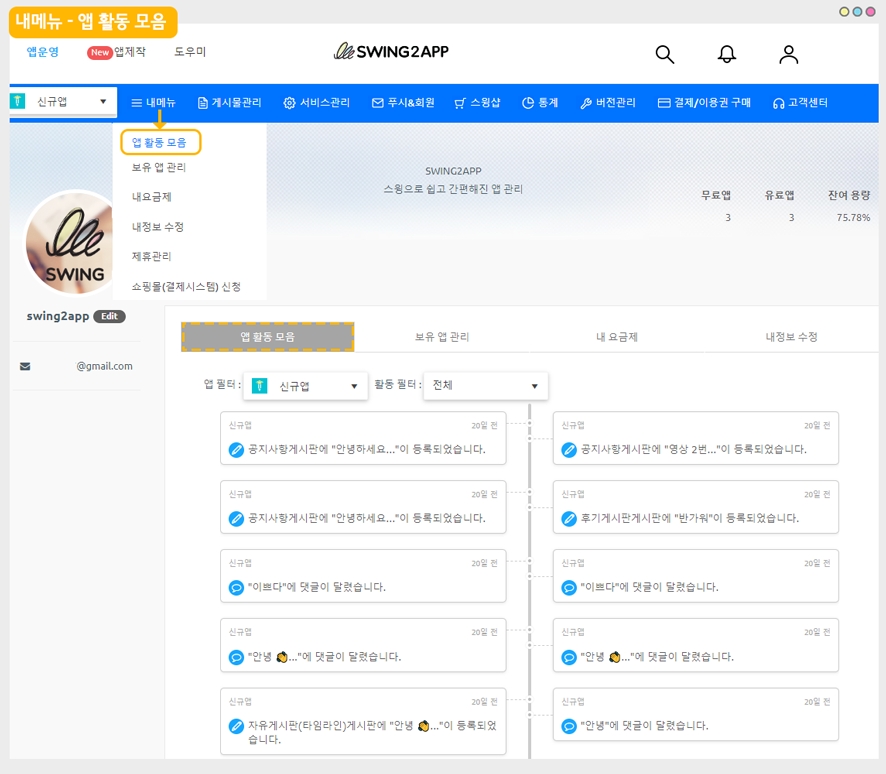This screenshot has height=774, width=886.
Task: Click the SWING2APP logo
Action: point(391,51)
